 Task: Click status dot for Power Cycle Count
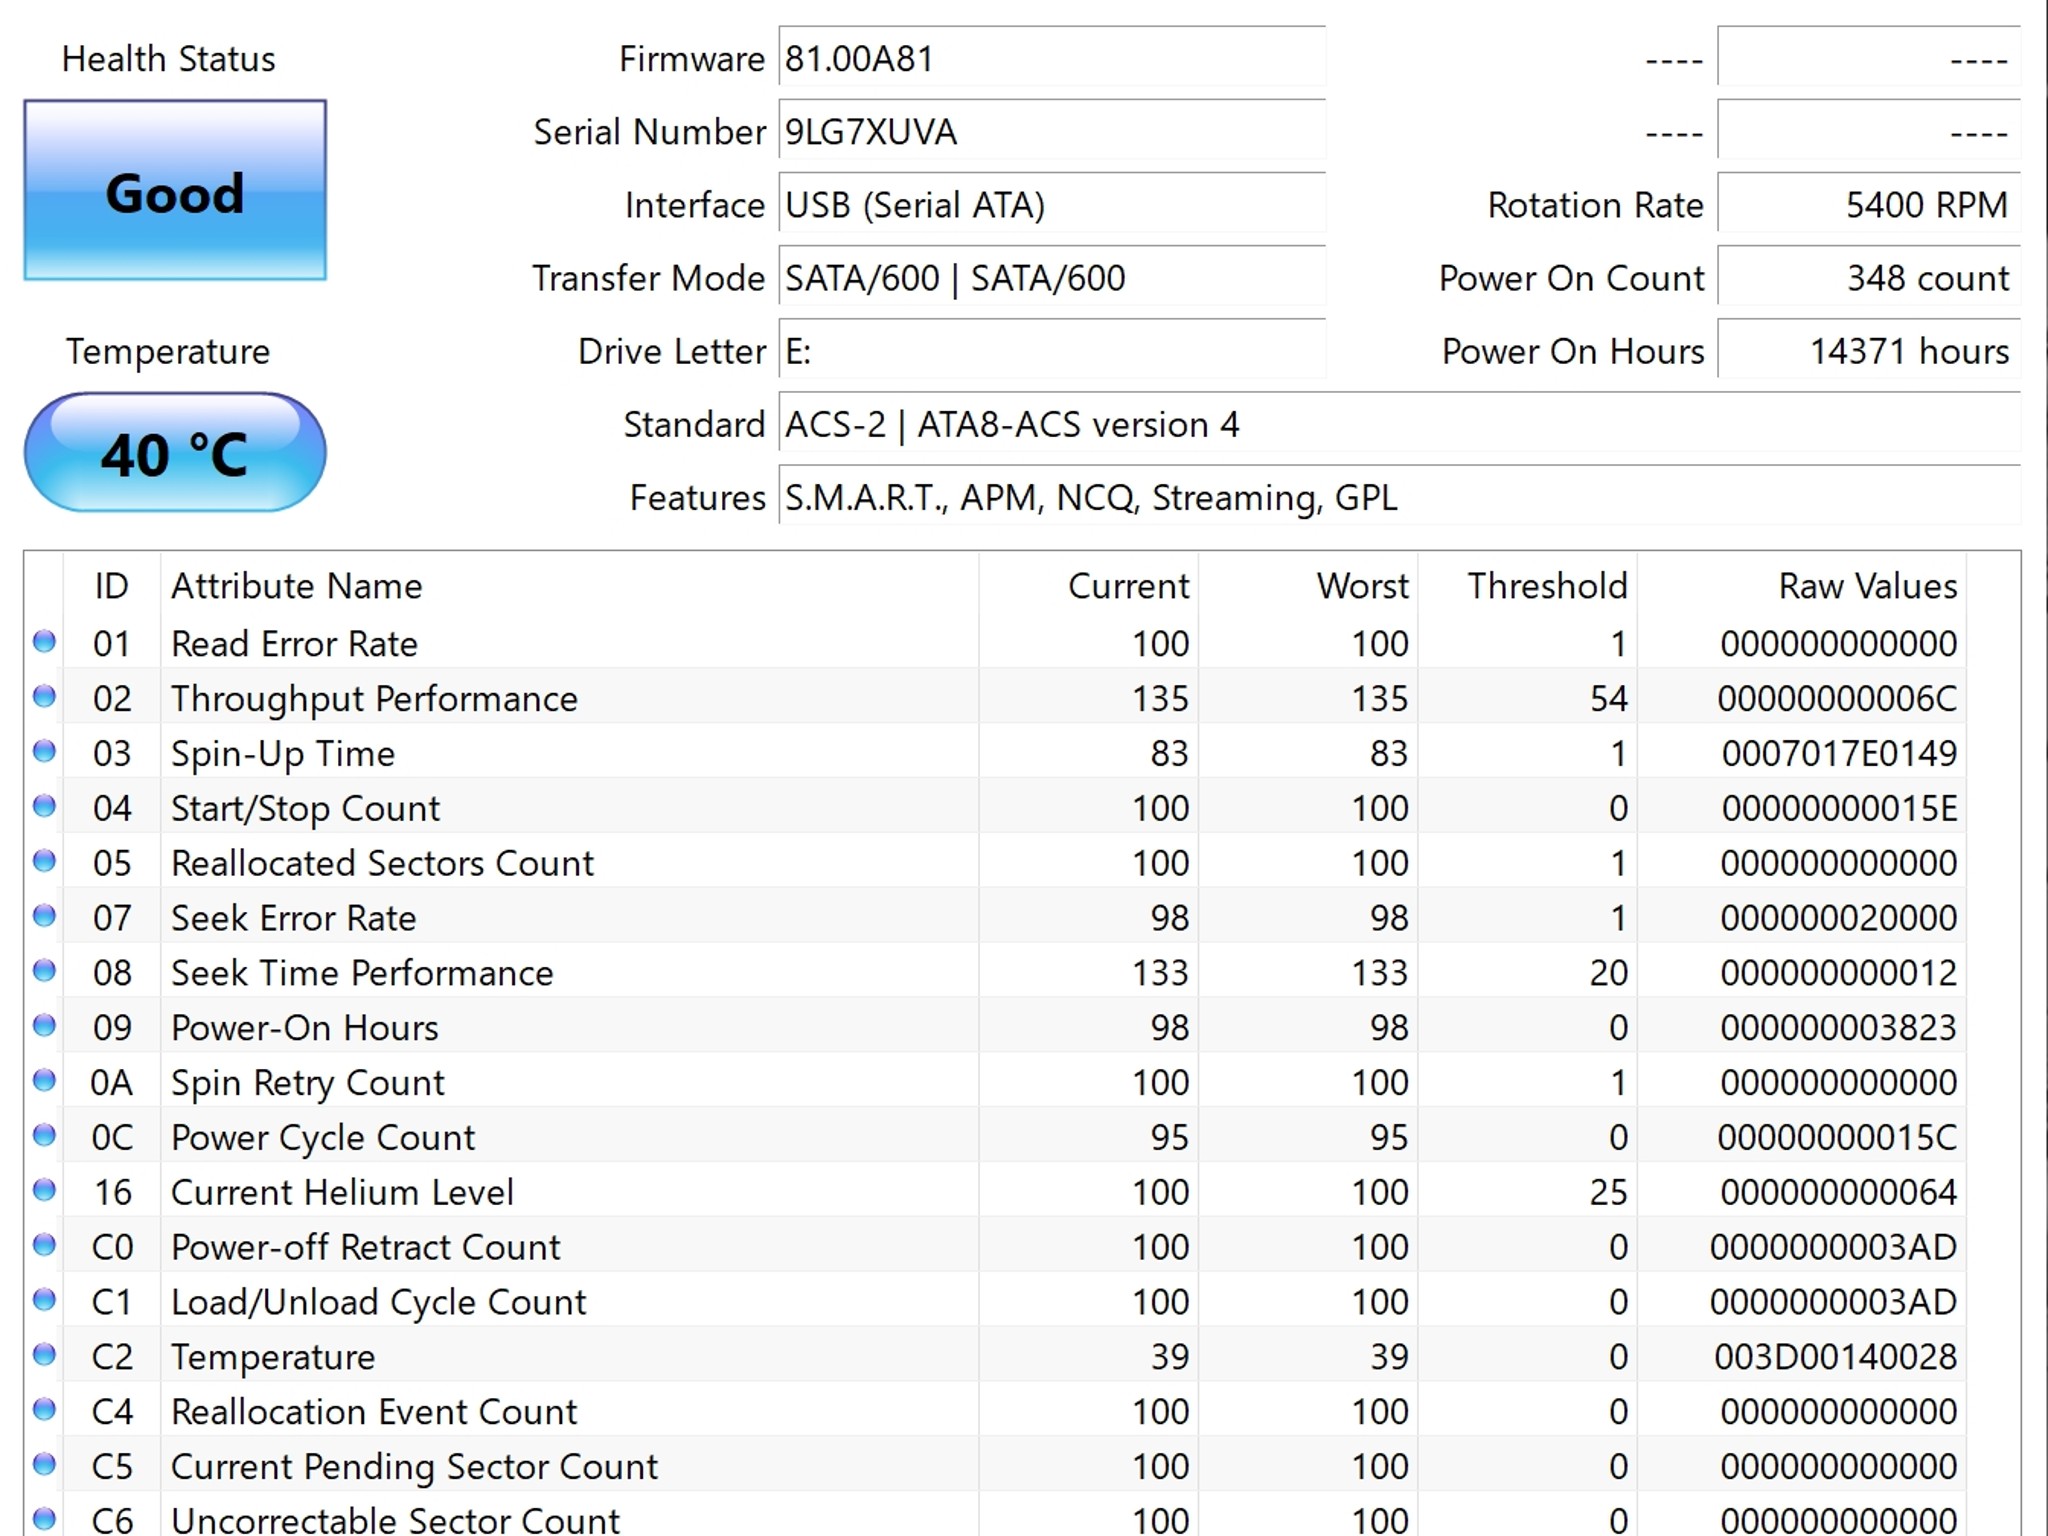pyautogui.click(x=44, y=1135)
